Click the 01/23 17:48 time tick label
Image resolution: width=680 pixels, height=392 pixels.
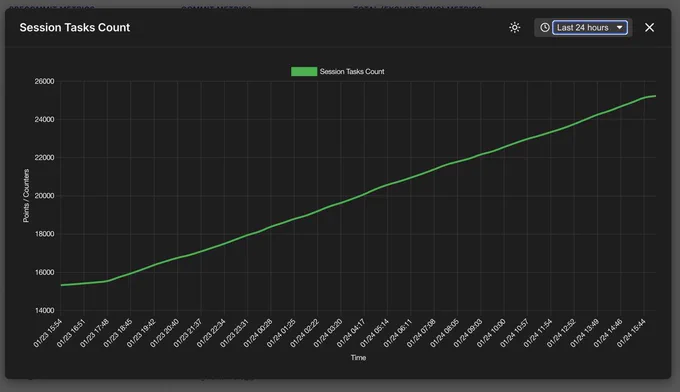point(95,333)
